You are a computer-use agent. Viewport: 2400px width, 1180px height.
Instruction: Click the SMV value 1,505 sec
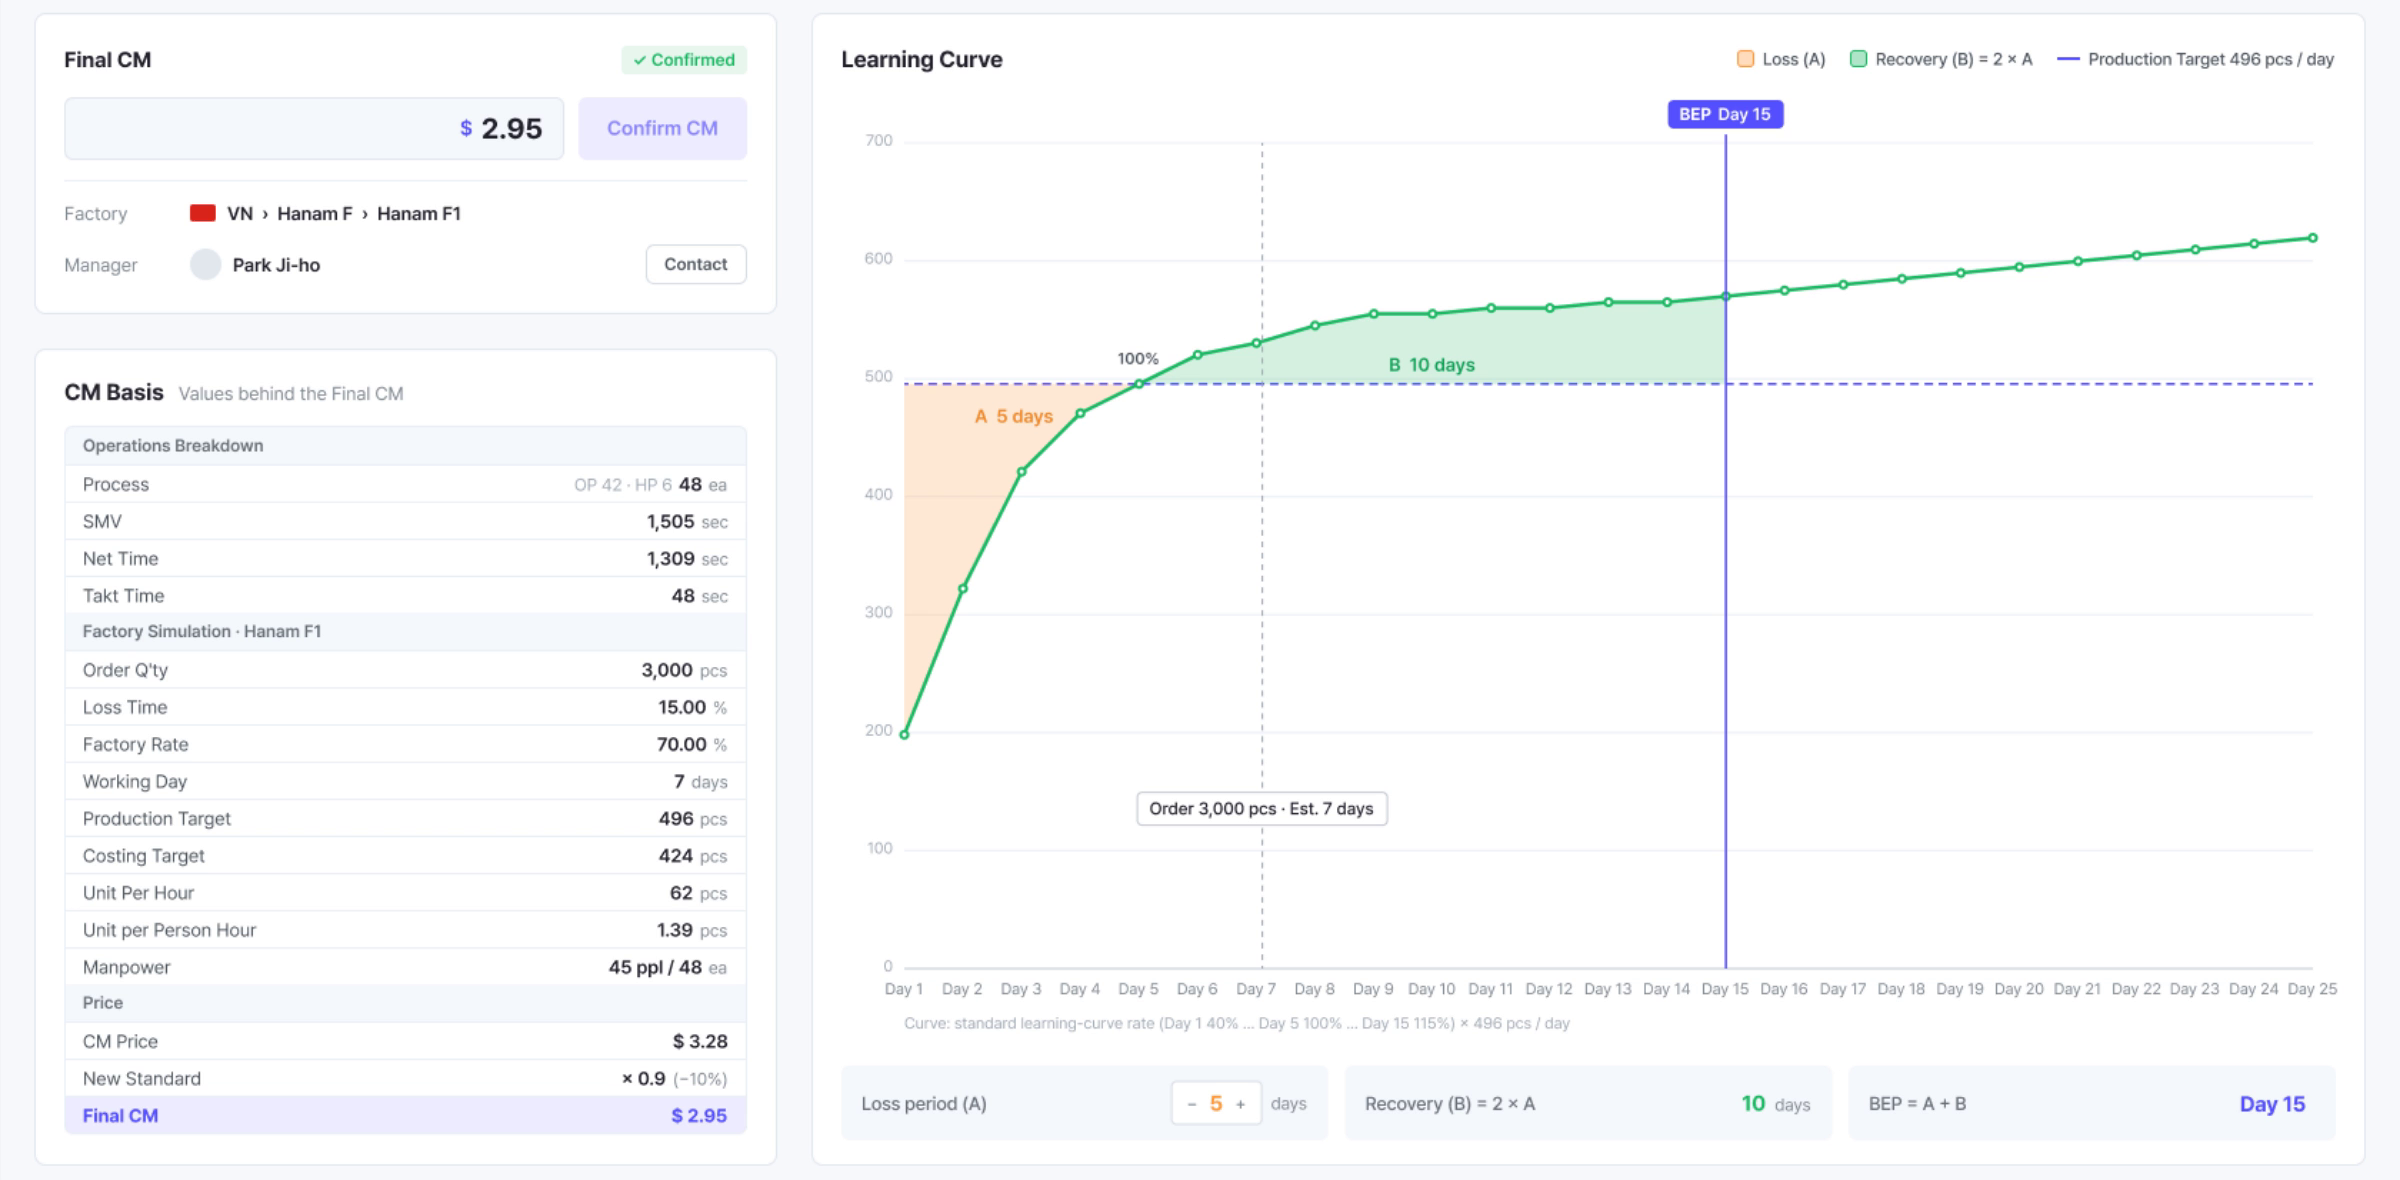(x=687, y=521)
